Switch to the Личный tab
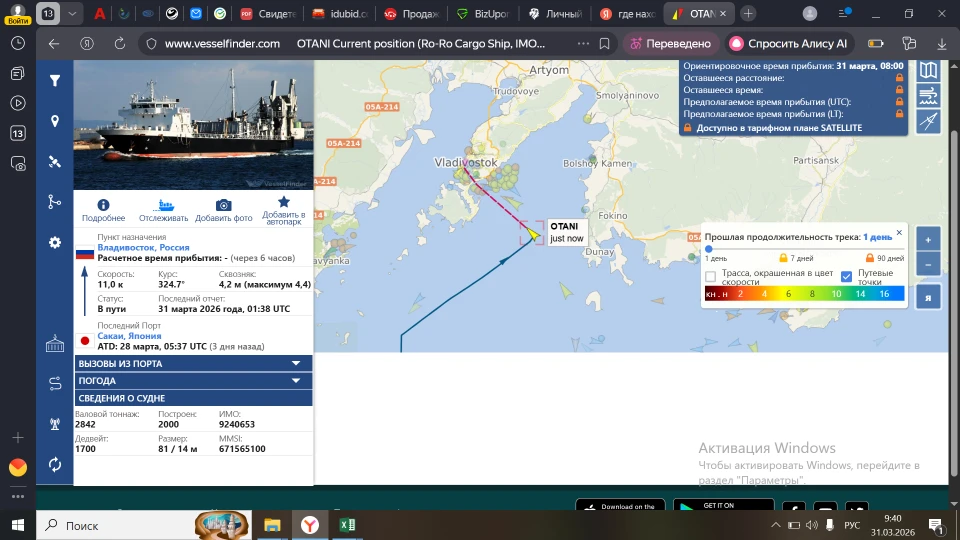Image resolution: width=960 pixels, height=540 pixels. [555, 13]
